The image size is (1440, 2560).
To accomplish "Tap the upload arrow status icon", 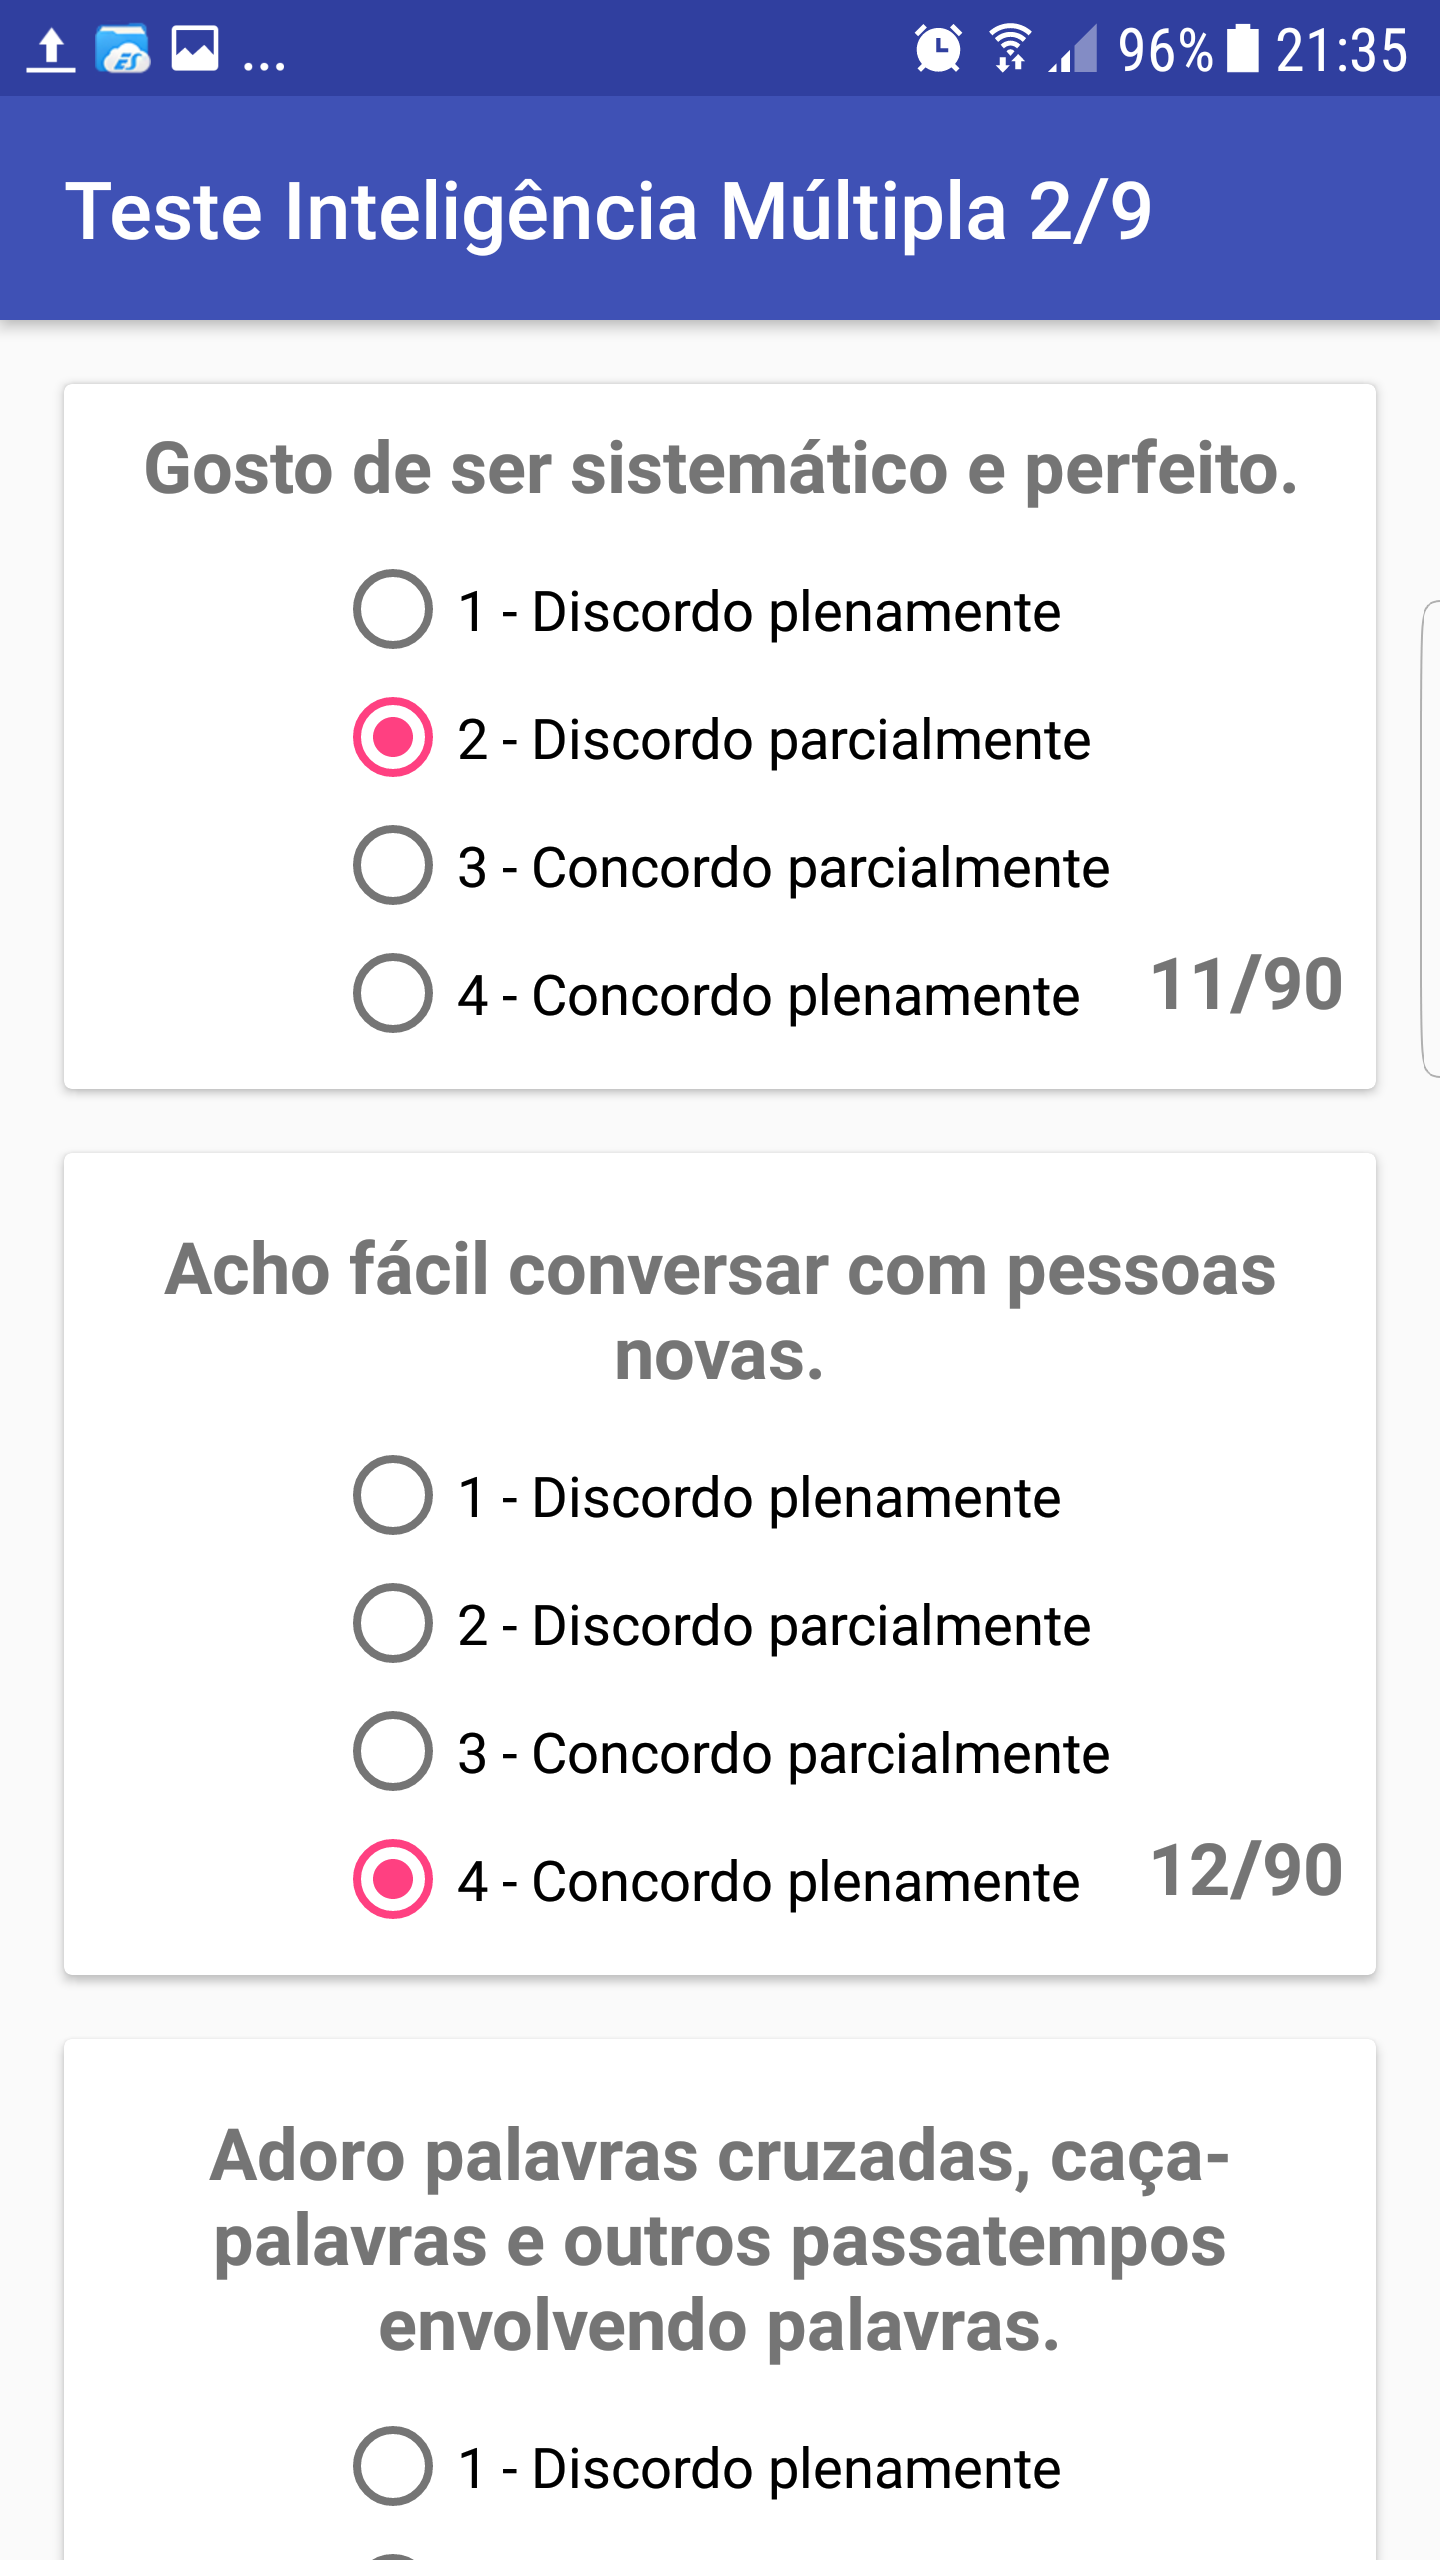I will click(50, 49).
